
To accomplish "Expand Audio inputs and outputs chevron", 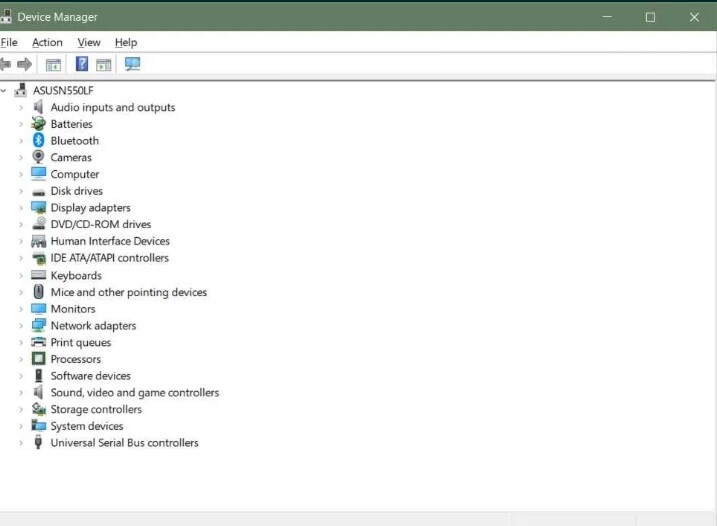I will click(x=21, y=107).
